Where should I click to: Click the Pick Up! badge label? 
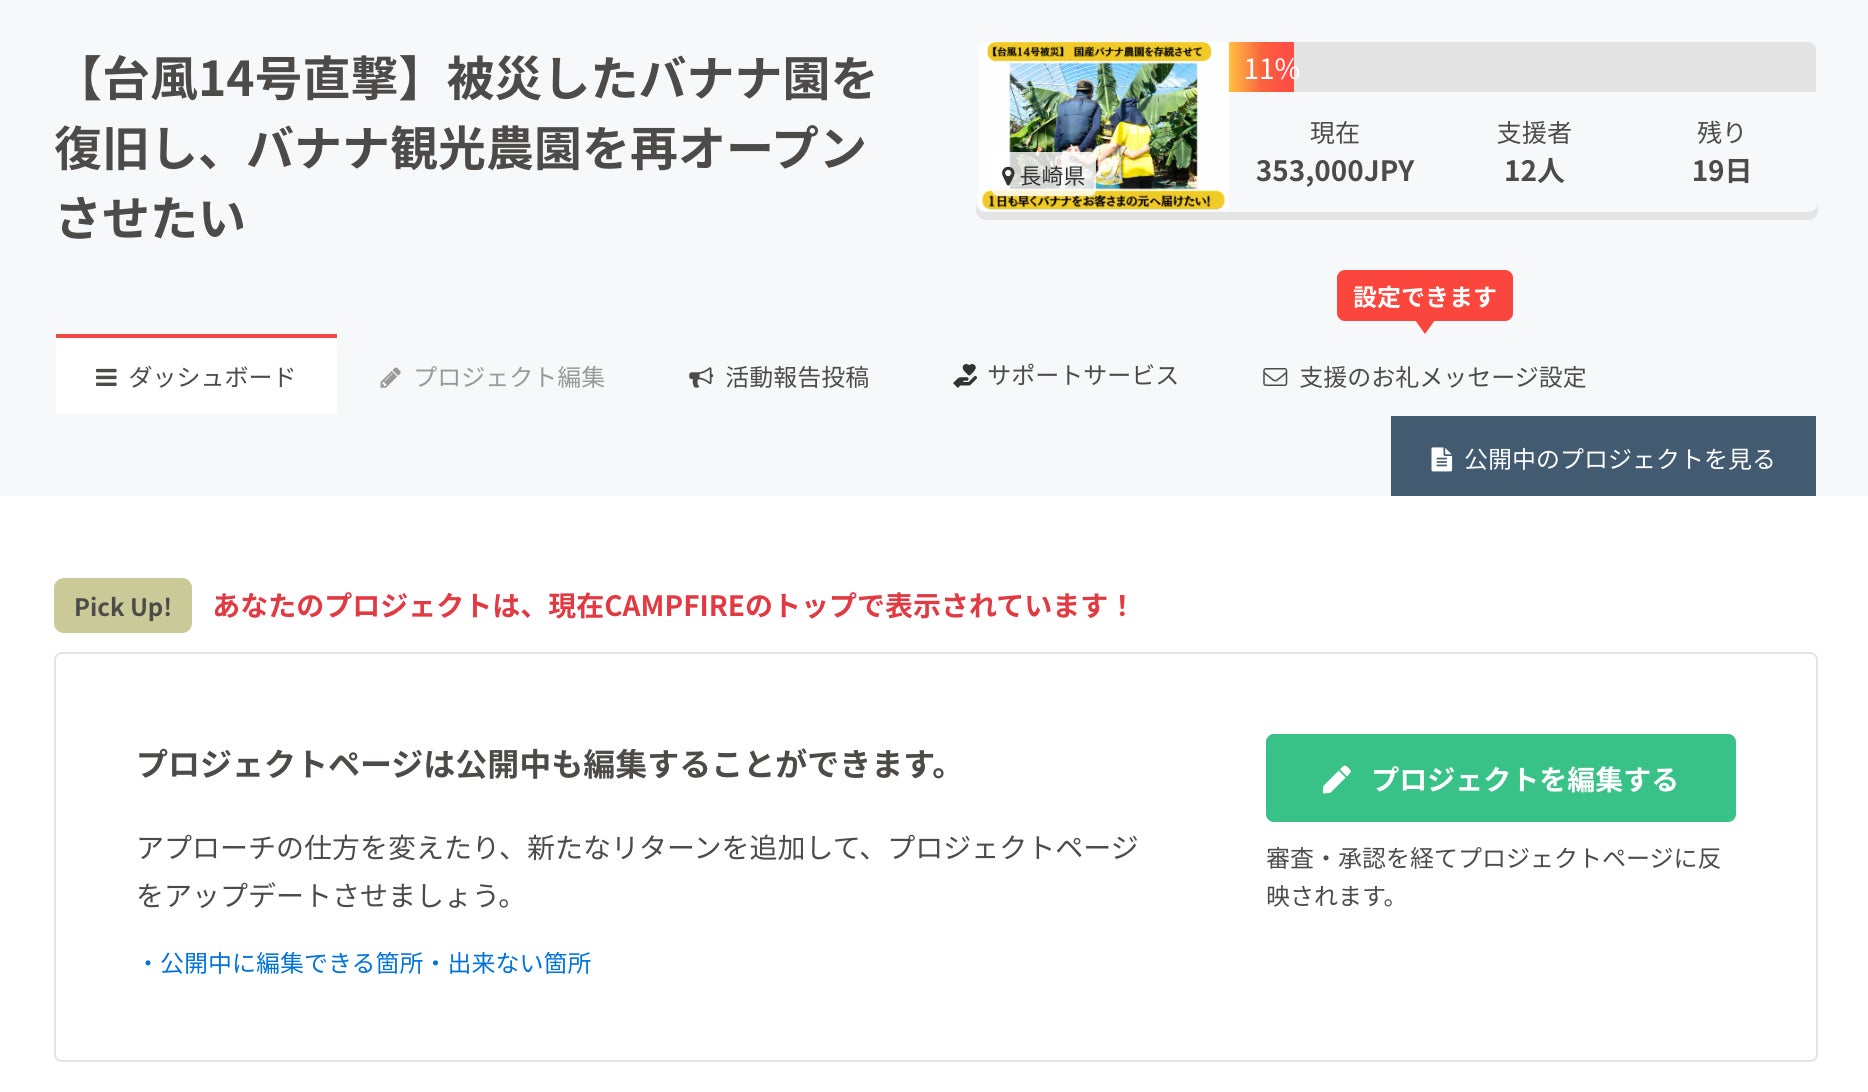[123, 606]
